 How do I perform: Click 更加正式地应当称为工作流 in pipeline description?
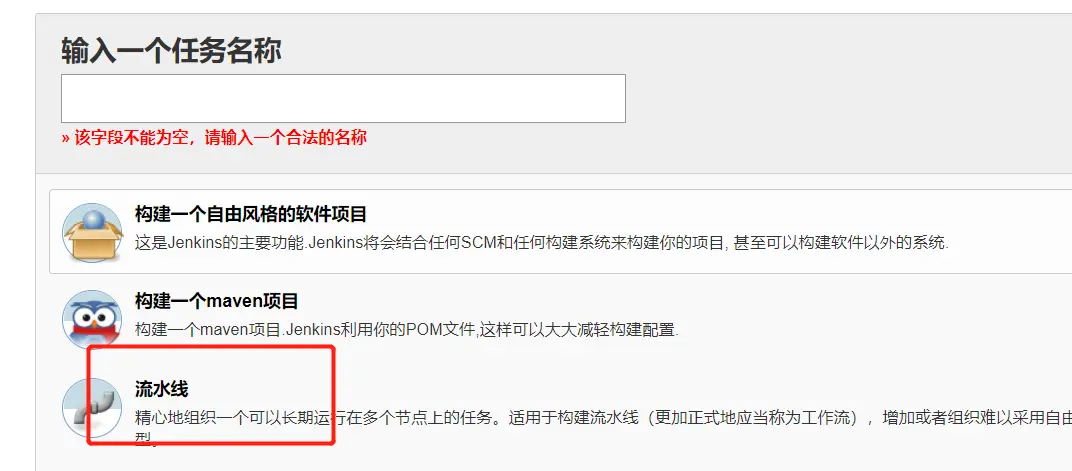click(x=751, y=418)
